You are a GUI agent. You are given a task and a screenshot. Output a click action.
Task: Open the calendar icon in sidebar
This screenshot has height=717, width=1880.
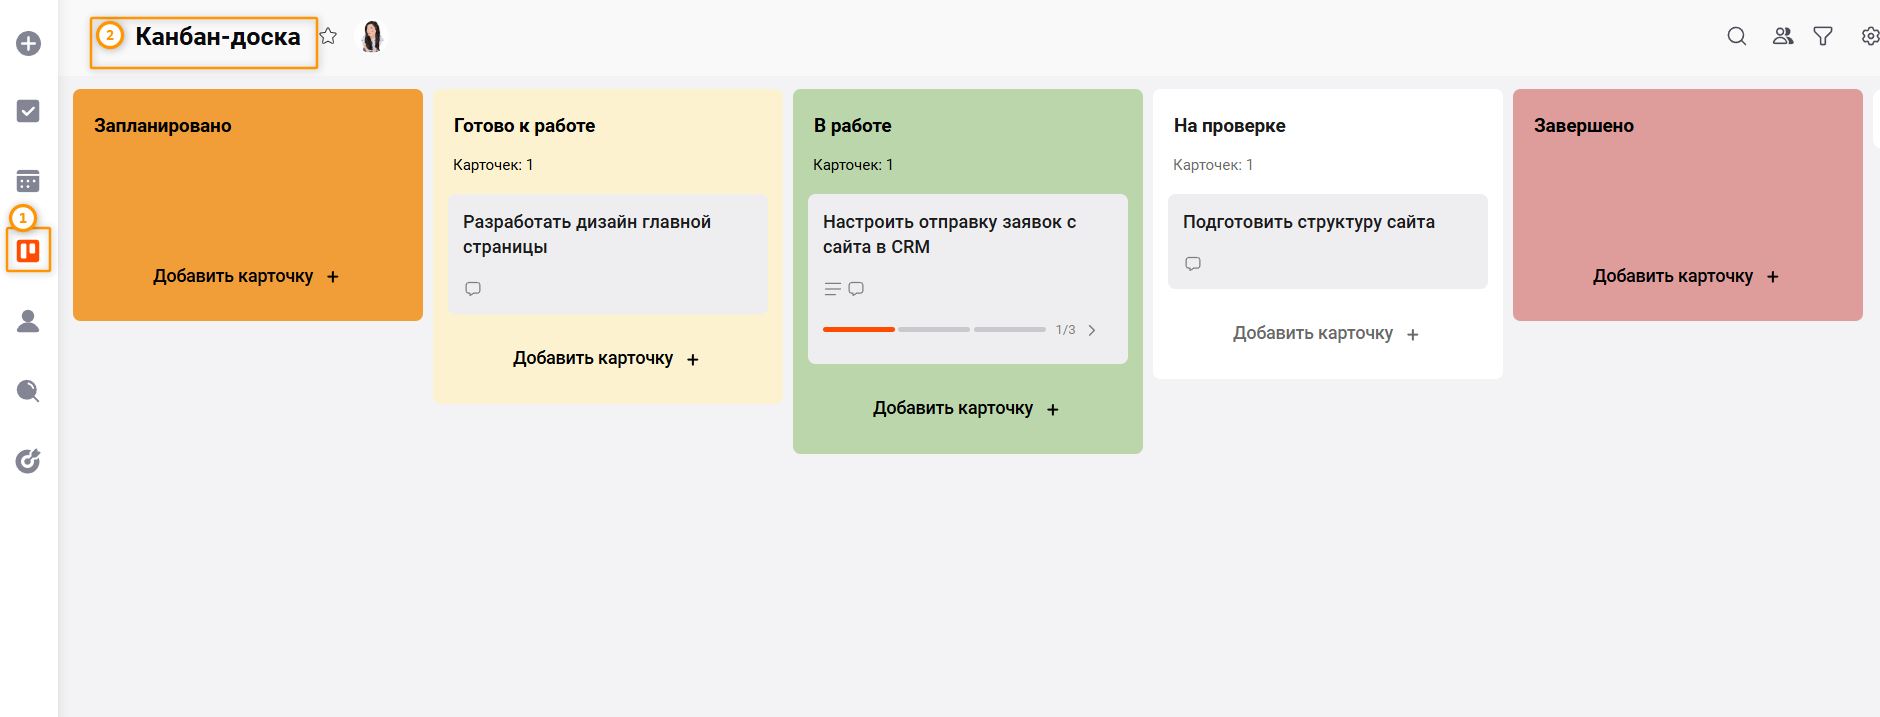click(x=28, y=181)
